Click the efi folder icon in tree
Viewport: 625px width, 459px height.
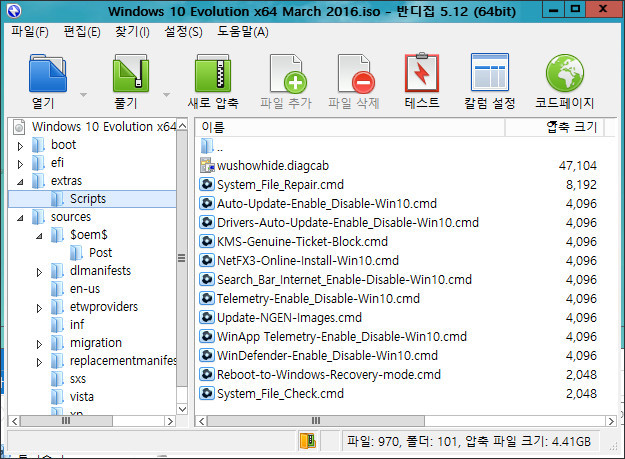click(x=38, y=163)
